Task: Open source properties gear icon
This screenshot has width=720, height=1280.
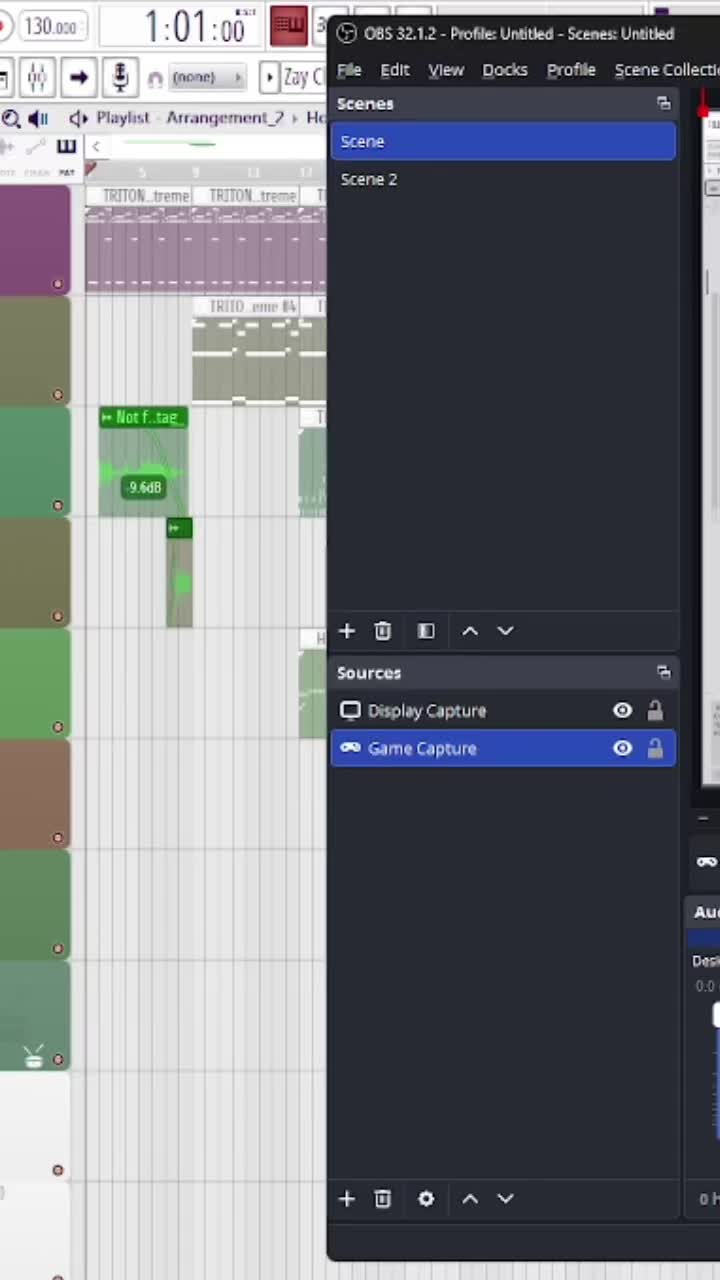Action: [426, 1199]
